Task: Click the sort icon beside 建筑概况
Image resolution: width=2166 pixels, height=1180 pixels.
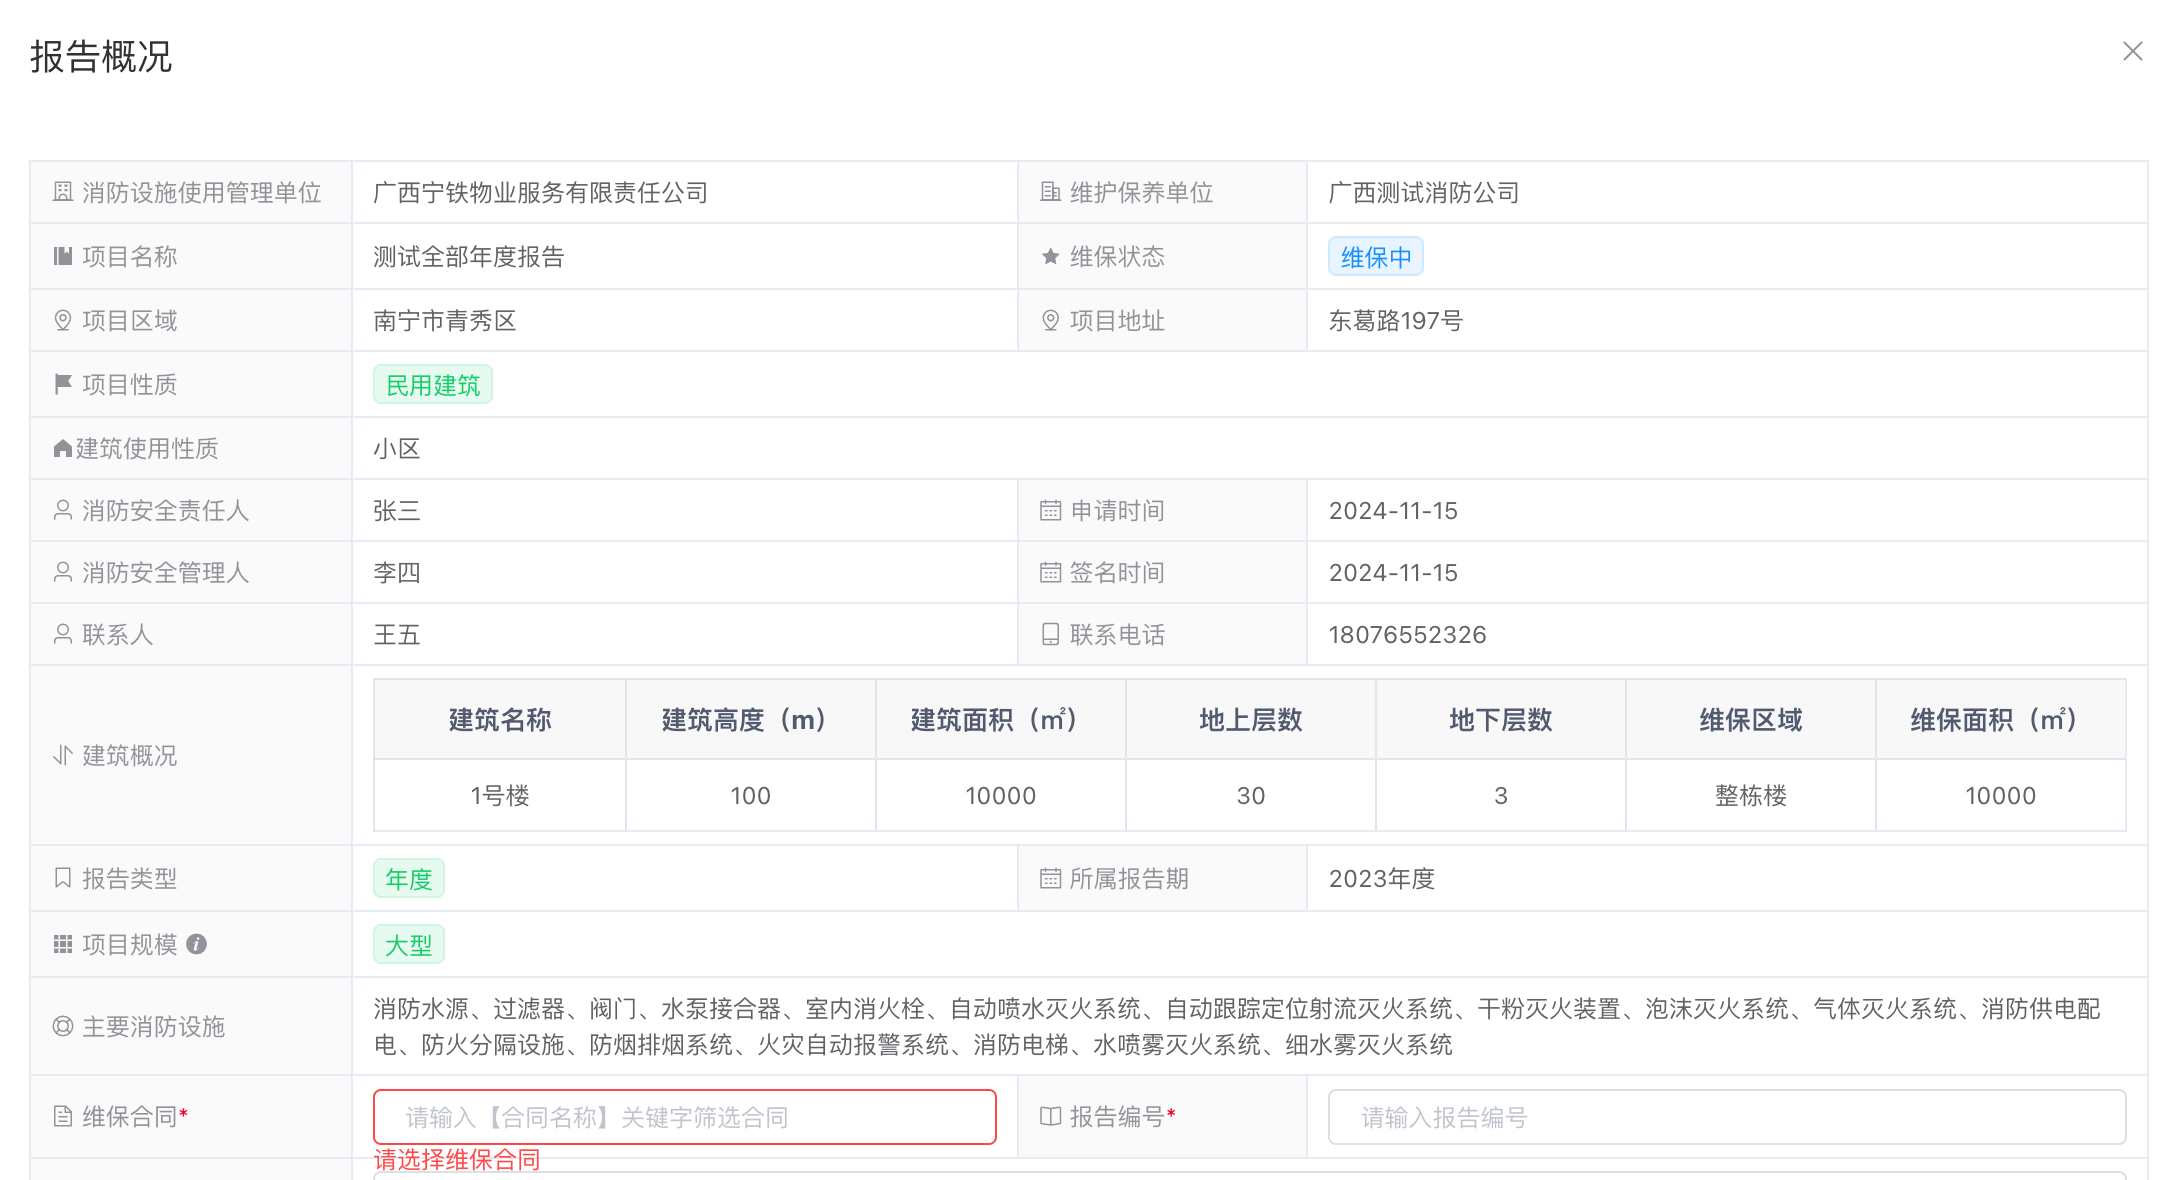Action: (x=63, y=755)
